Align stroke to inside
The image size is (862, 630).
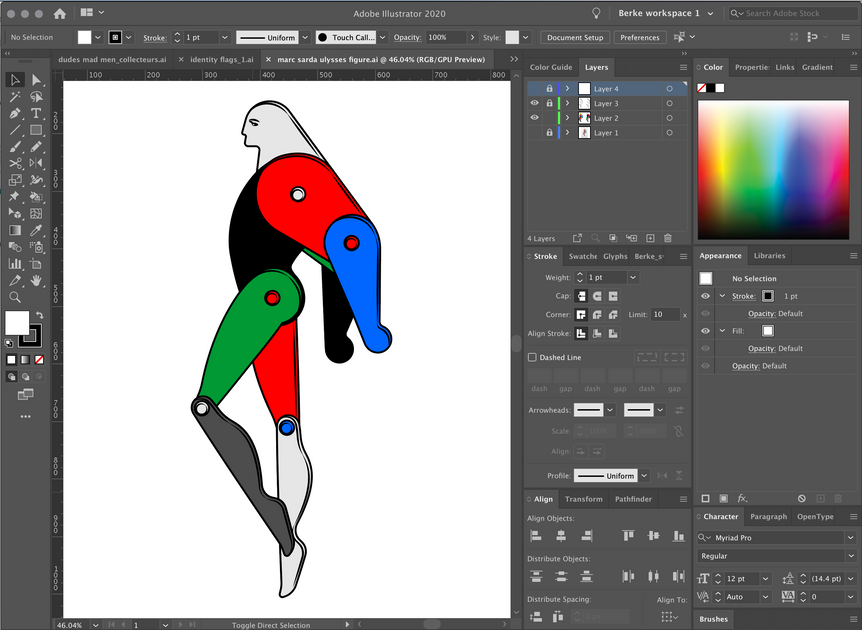click(597, 333)
